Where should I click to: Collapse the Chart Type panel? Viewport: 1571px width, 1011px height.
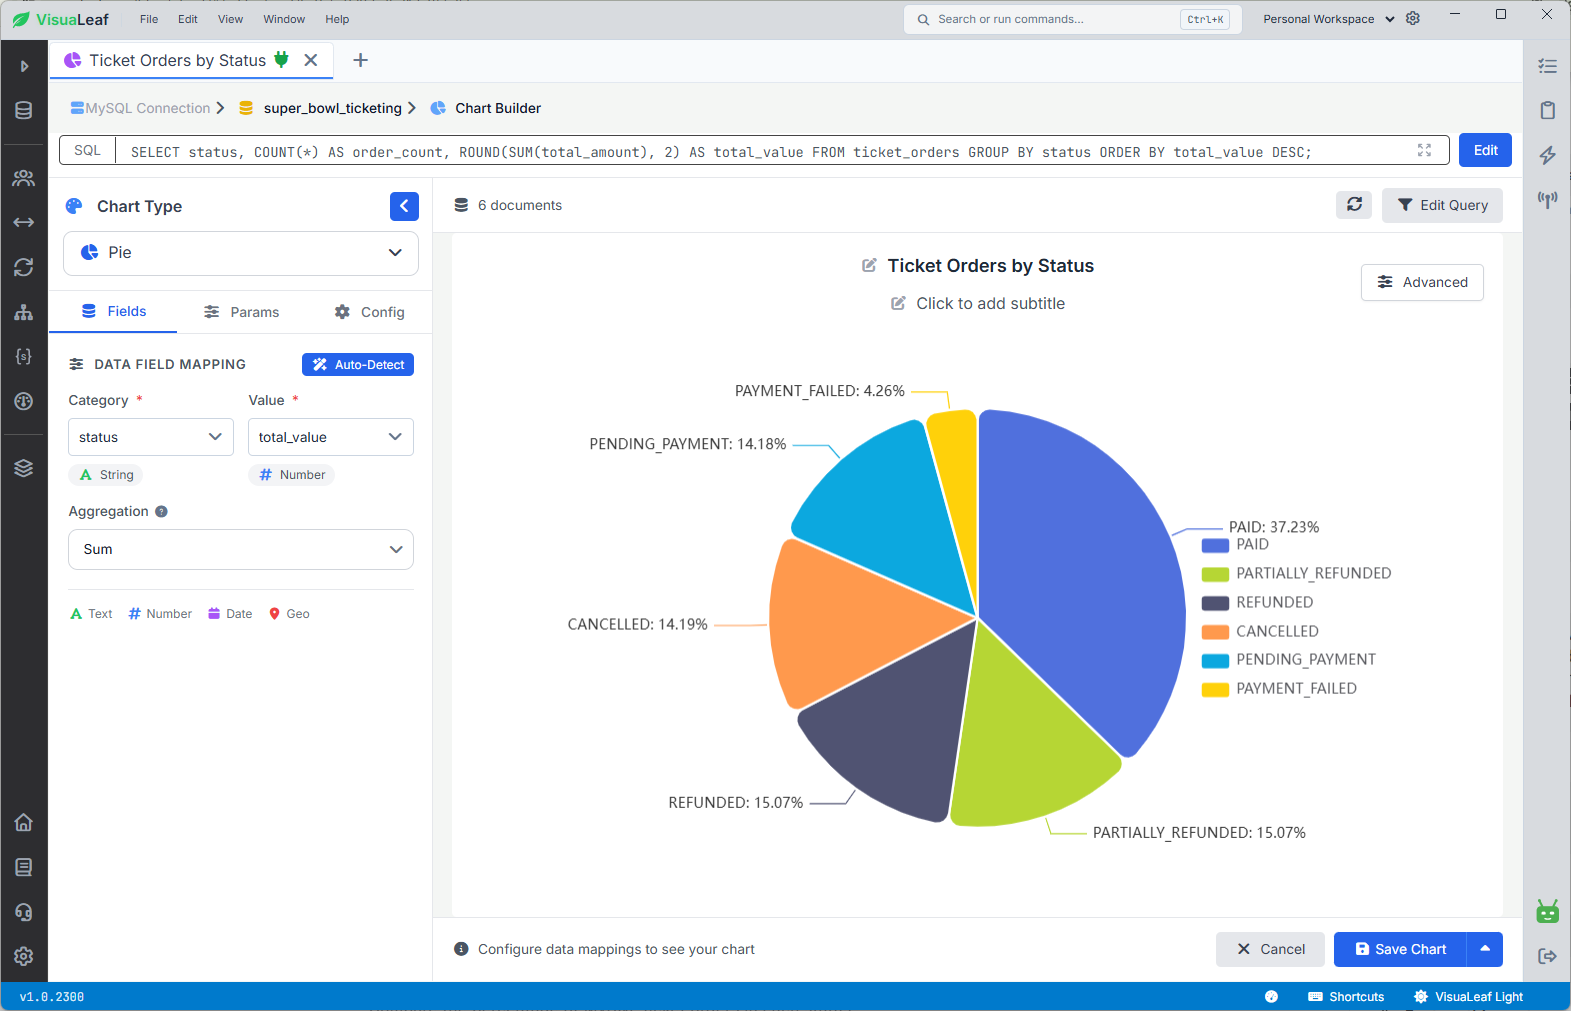tap(404, 206)
